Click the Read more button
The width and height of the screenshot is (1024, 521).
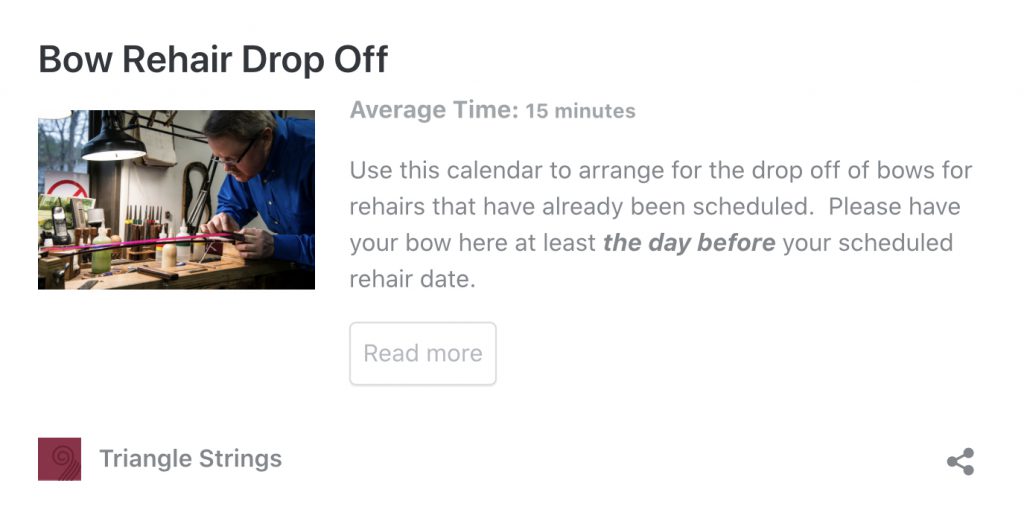(x=423, y=353)
